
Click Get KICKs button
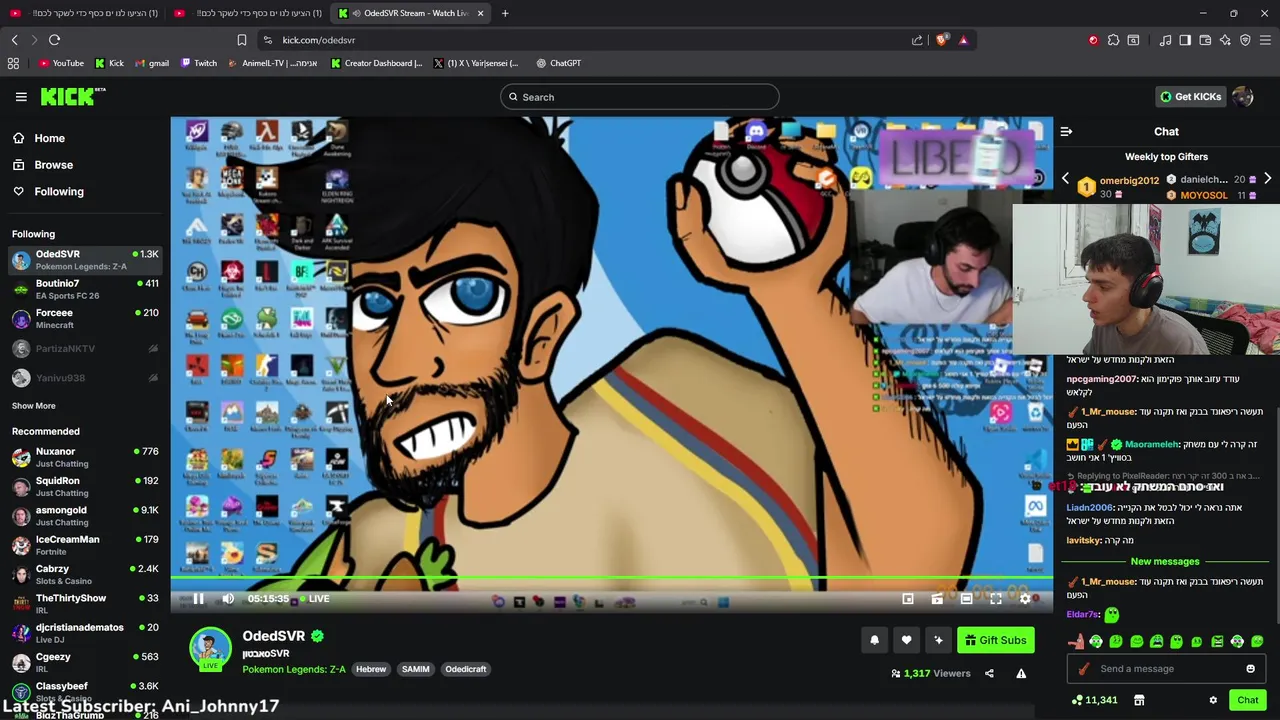pos(1190,97)
